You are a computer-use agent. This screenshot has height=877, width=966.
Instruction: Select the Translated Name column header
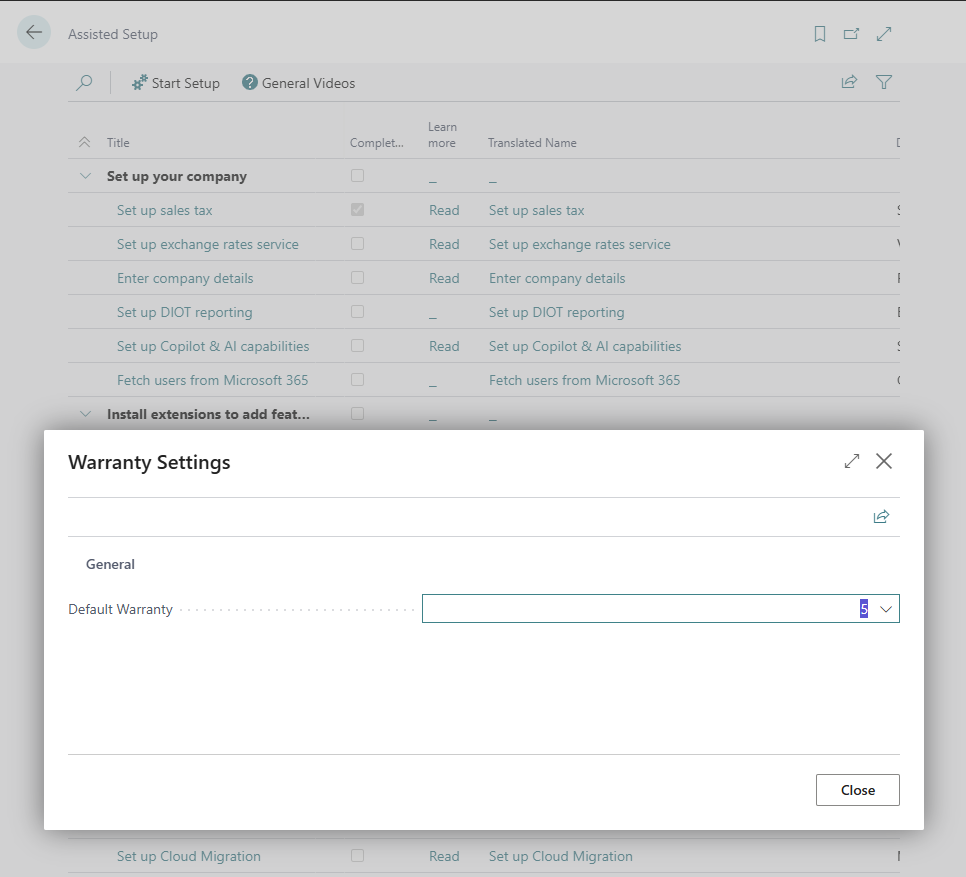531,142
